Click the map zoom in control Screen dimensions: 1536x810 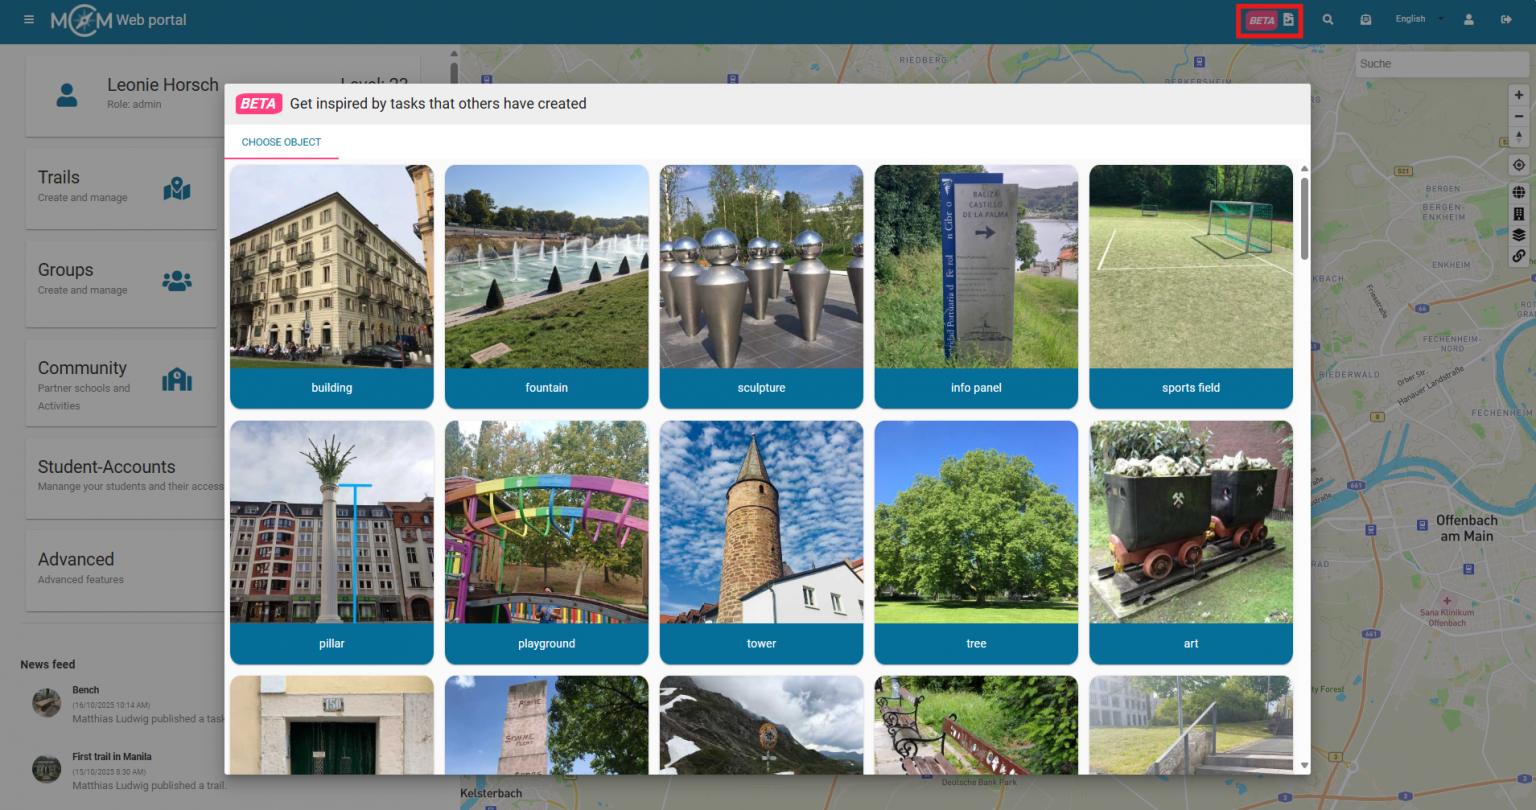tap(1519, 94)
